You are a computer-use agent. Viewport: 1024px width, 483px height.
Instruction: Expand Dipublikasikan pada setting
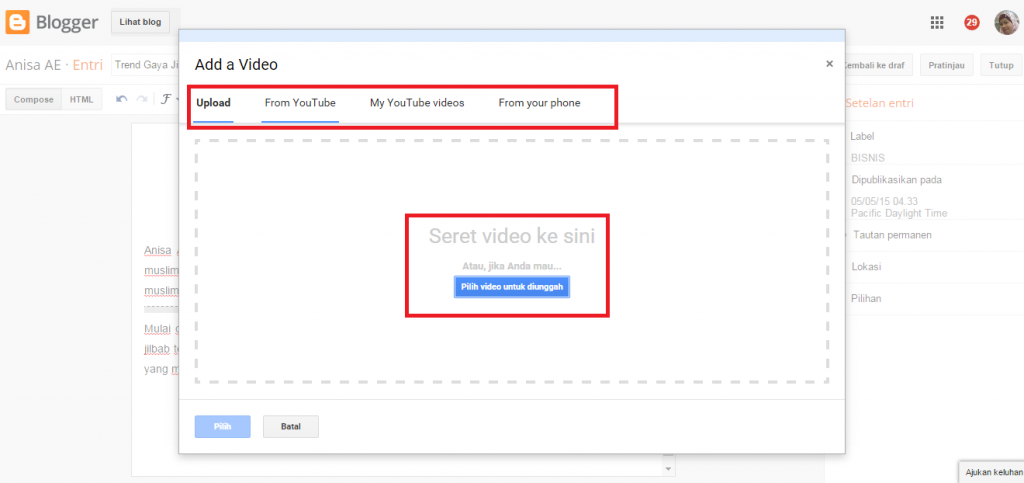896,180
